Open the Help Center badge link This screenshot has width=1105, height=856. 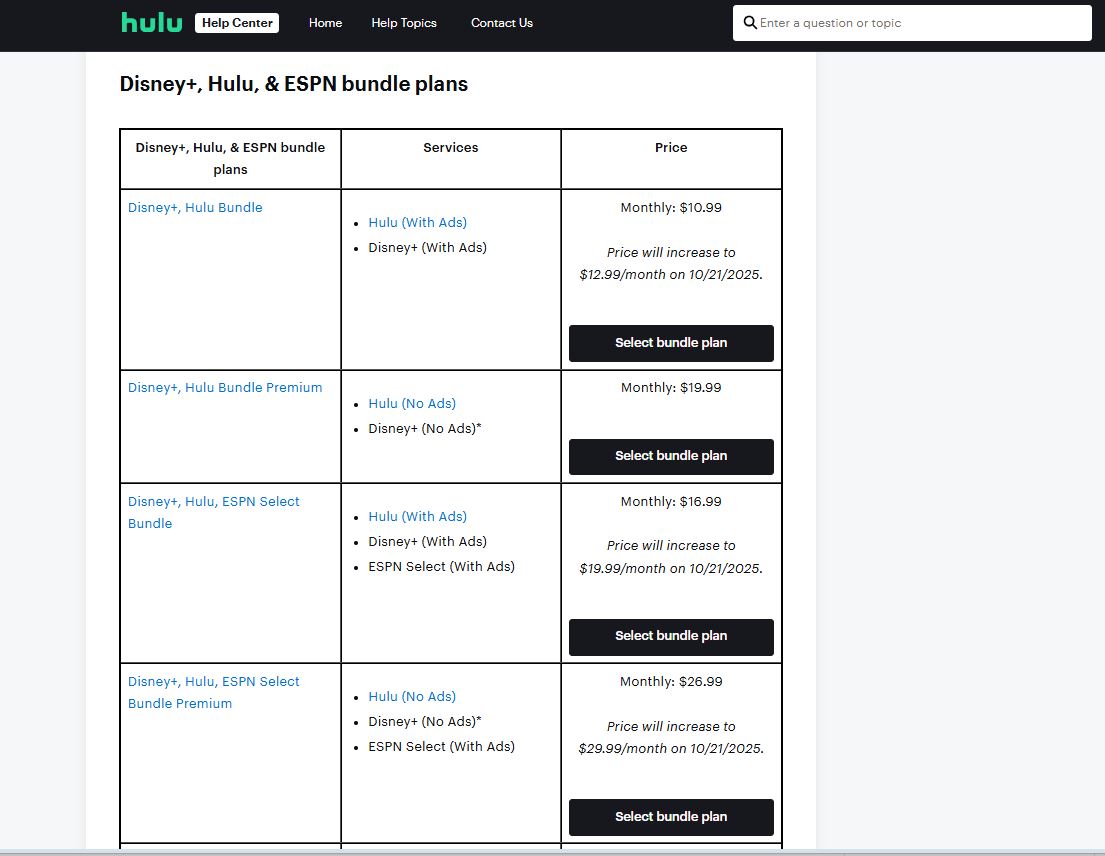[237, 23]
